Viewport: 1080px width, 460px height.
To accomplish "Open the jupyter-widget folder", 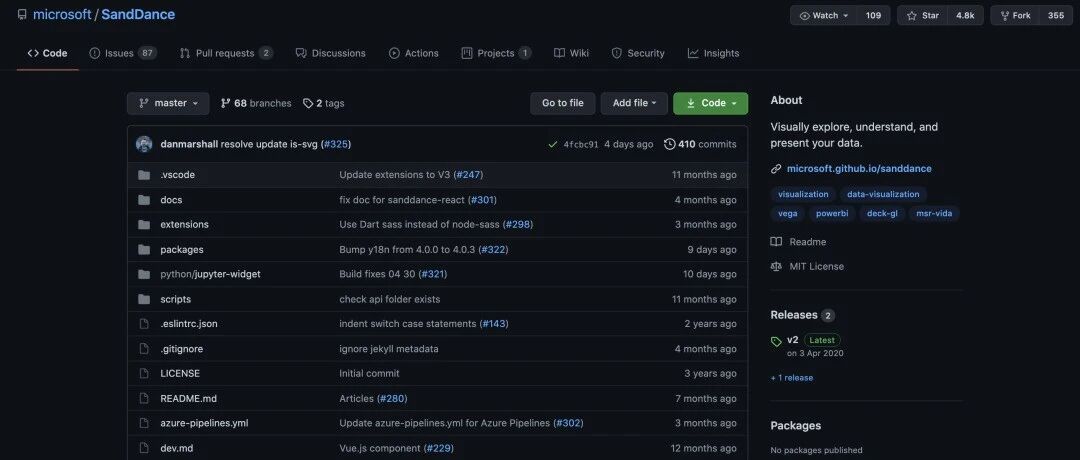I will [x=227, y=274].
